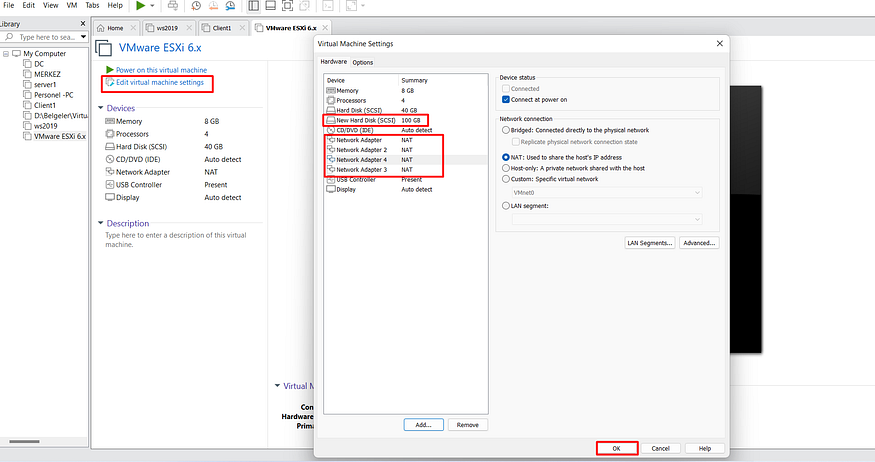This screenshot has height=462, width=875.
Task: Open the console view toolbar icon
Action: pos(328,6)
